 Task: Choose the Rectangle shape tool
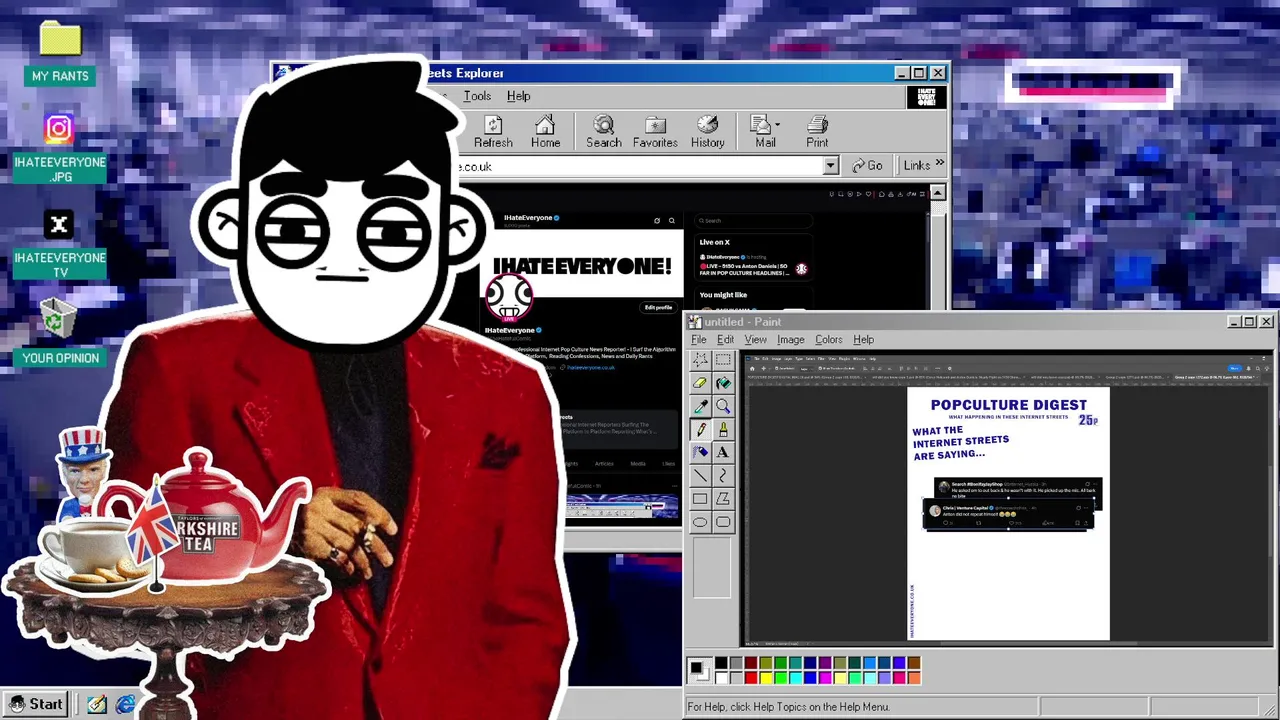point(700,498)
